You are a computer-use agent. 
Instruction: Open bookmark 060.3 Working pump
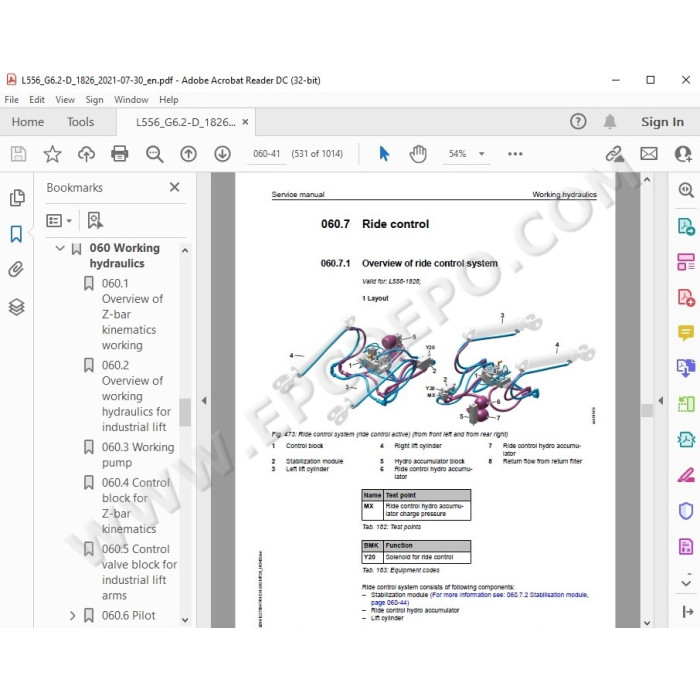(138, 454)
